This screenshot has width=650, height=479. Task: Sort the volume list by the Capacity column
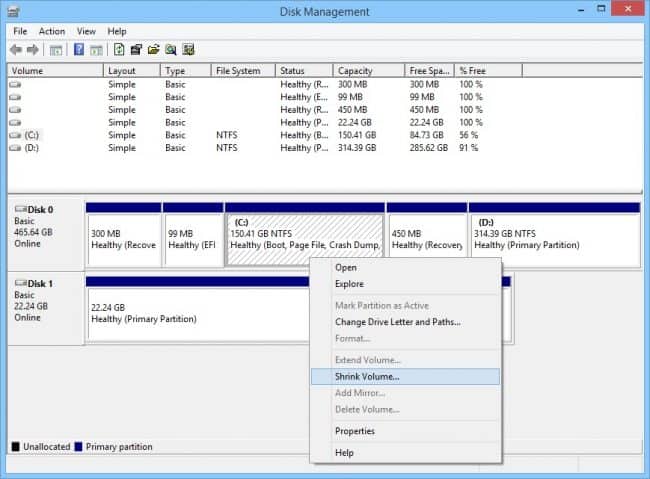[356, 71]
